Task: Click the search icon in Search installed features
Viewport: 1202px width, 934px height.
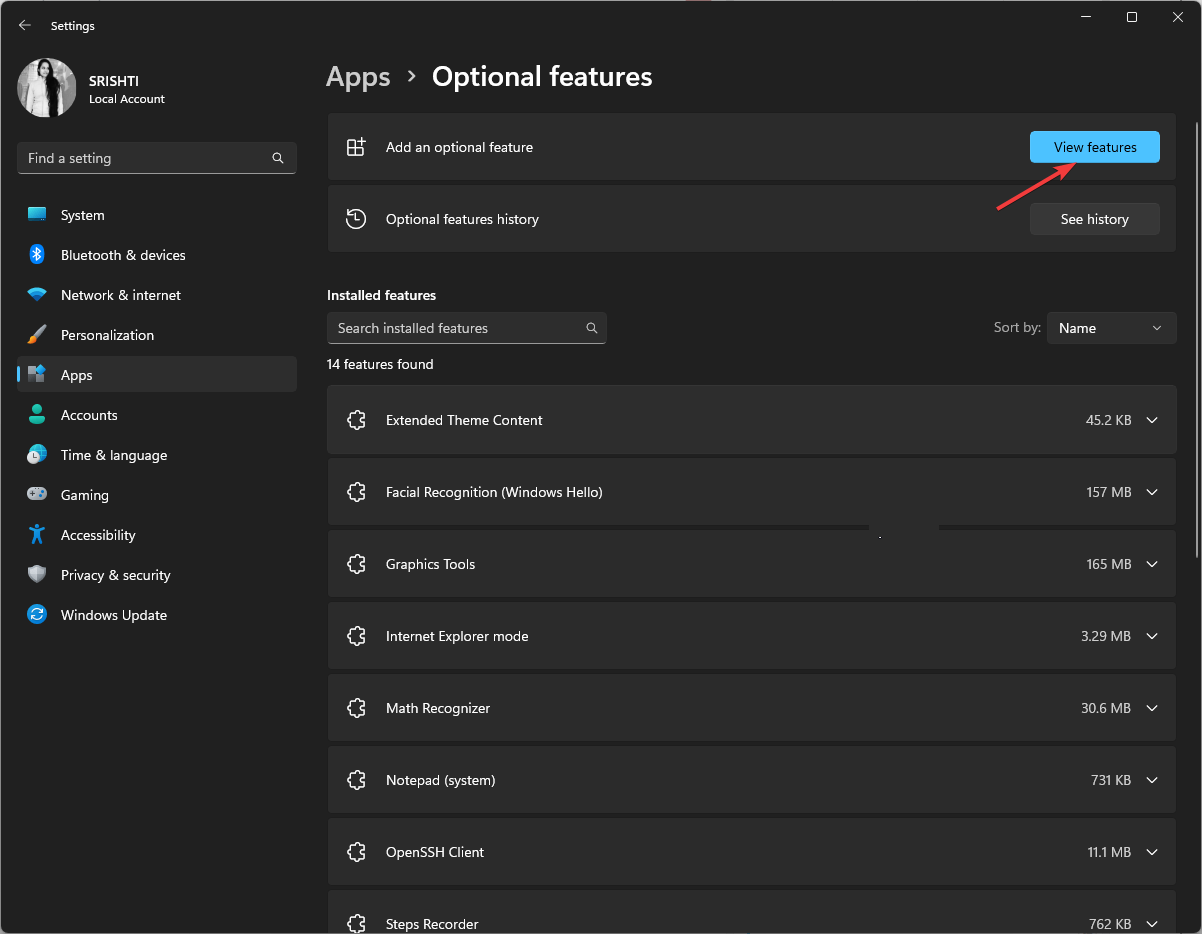Action: coord(592,328)
